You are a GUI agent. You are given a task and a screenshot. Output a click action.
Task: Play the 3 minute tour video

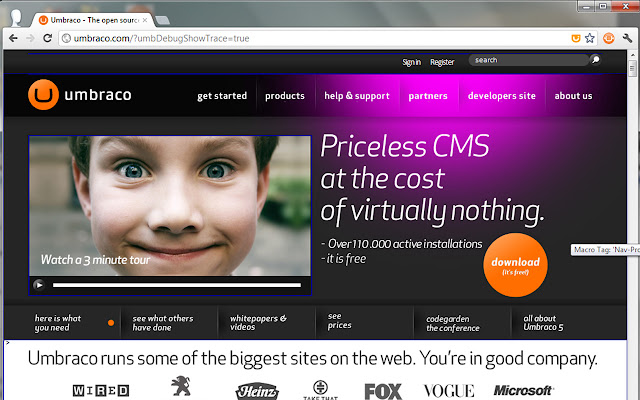pyautogui.click(x=39, y=284)
